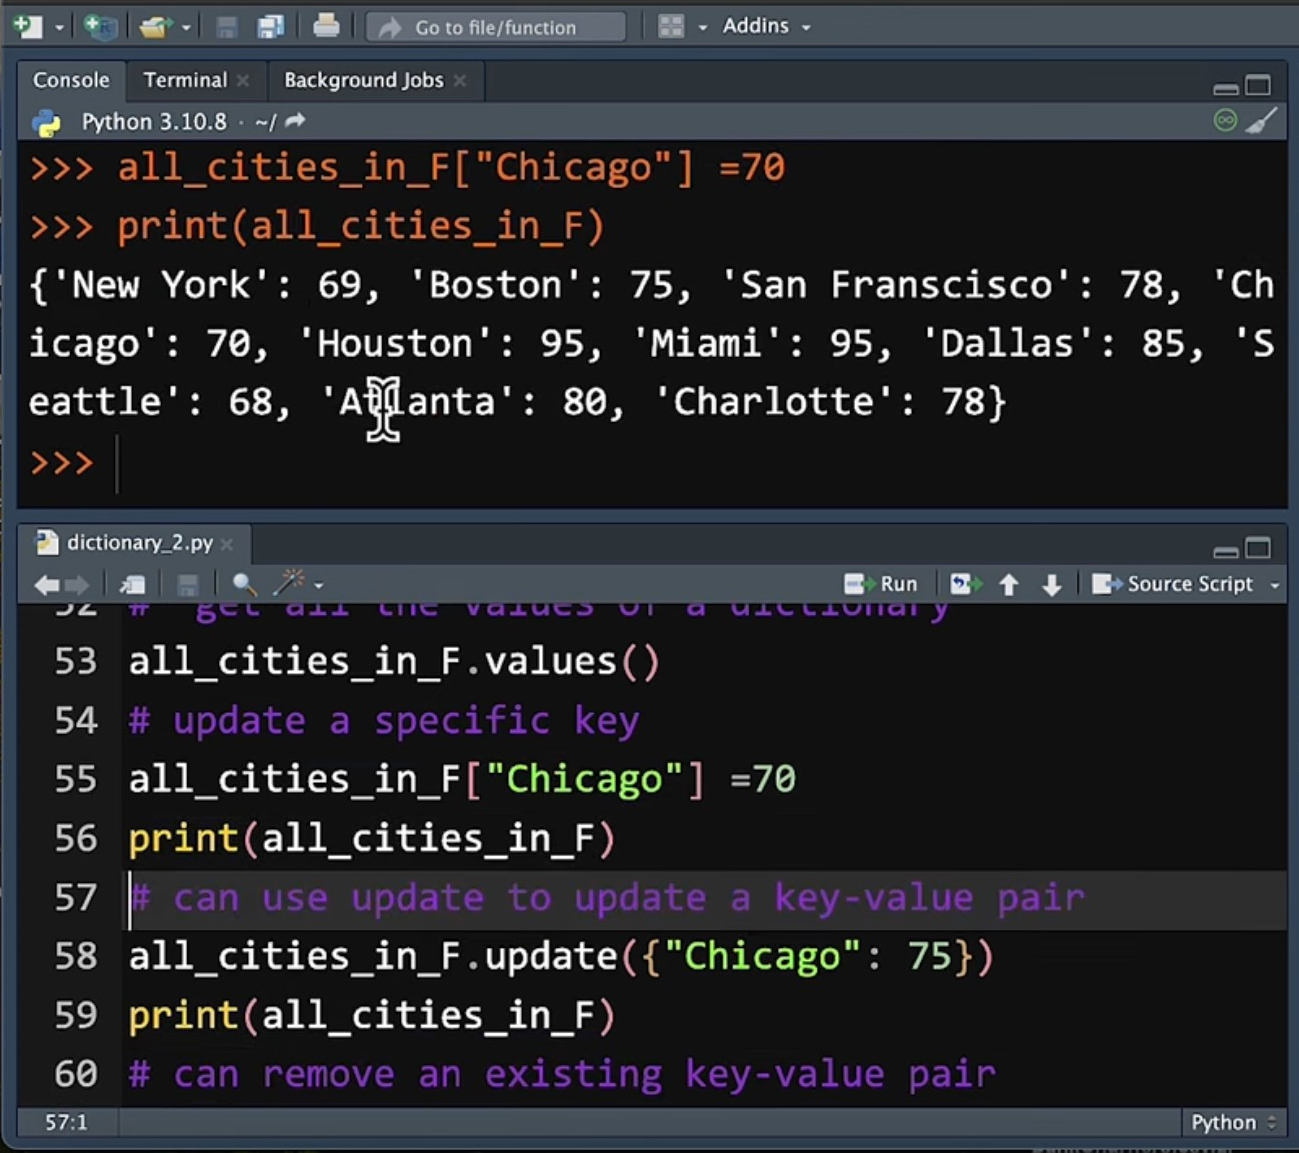Select the Save All icon in the toolbar
Image resolution: width=1299 pixels, height=1153 pixels.
[x=271, y=25]
